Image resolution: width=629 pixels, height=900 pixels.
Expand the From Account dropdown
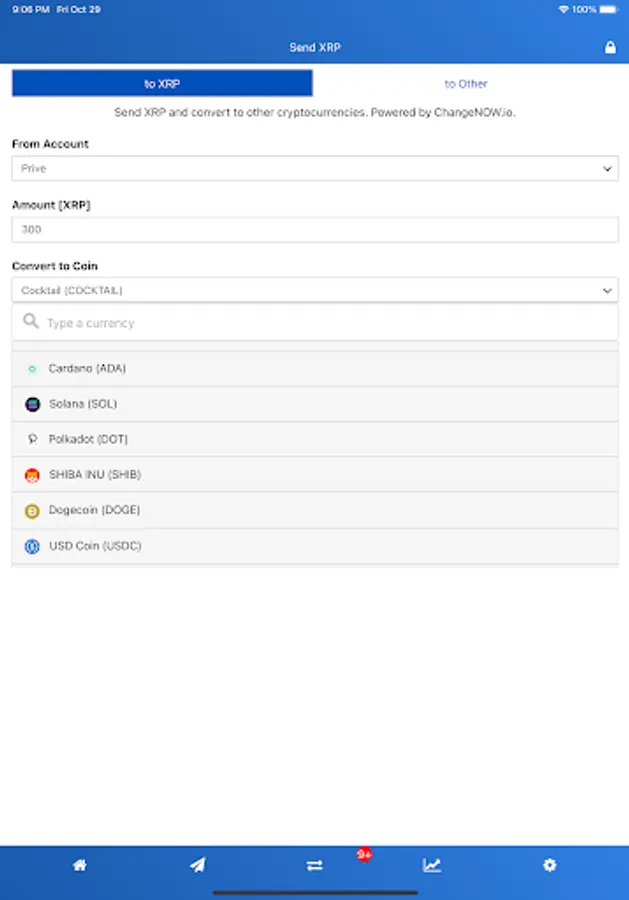click(314, 168)
